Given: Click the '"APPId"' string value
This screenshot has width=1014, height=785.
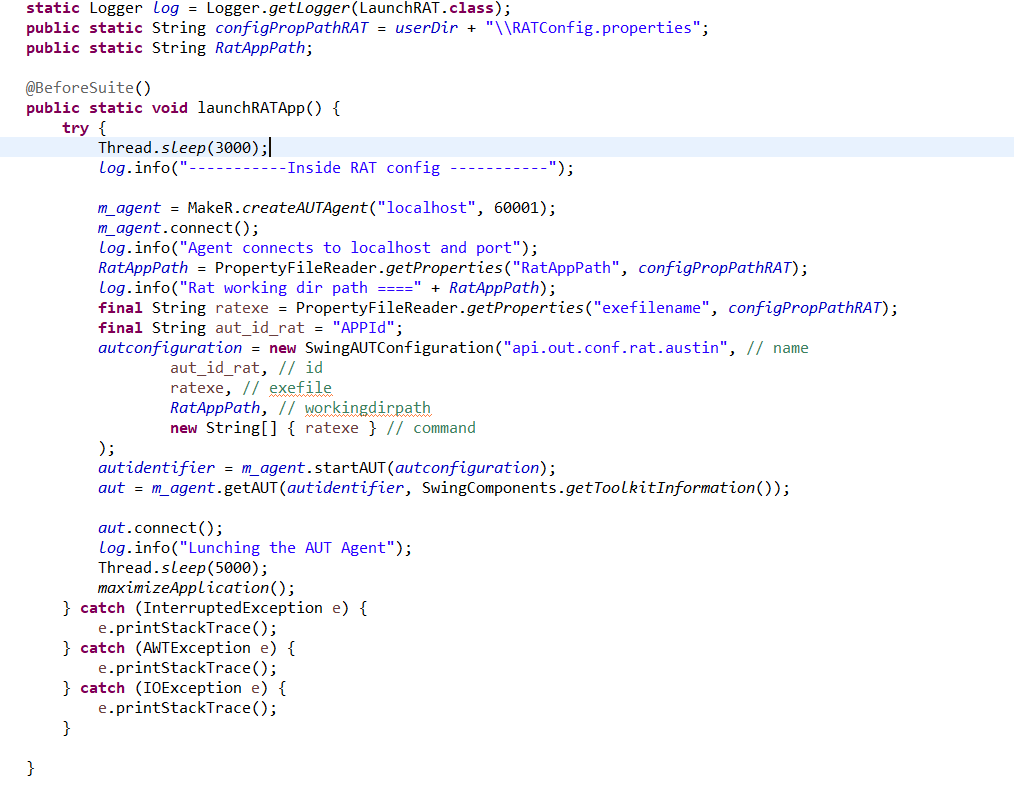Looking at the screenshot, I should (x=363, y=328).
